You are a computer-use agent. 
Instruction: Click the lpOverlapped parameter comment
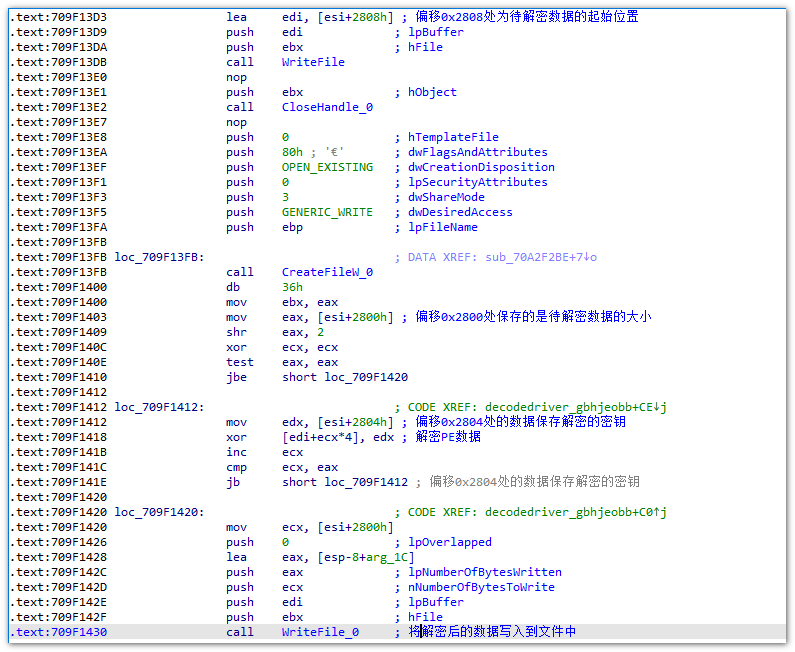coord(450,542)
